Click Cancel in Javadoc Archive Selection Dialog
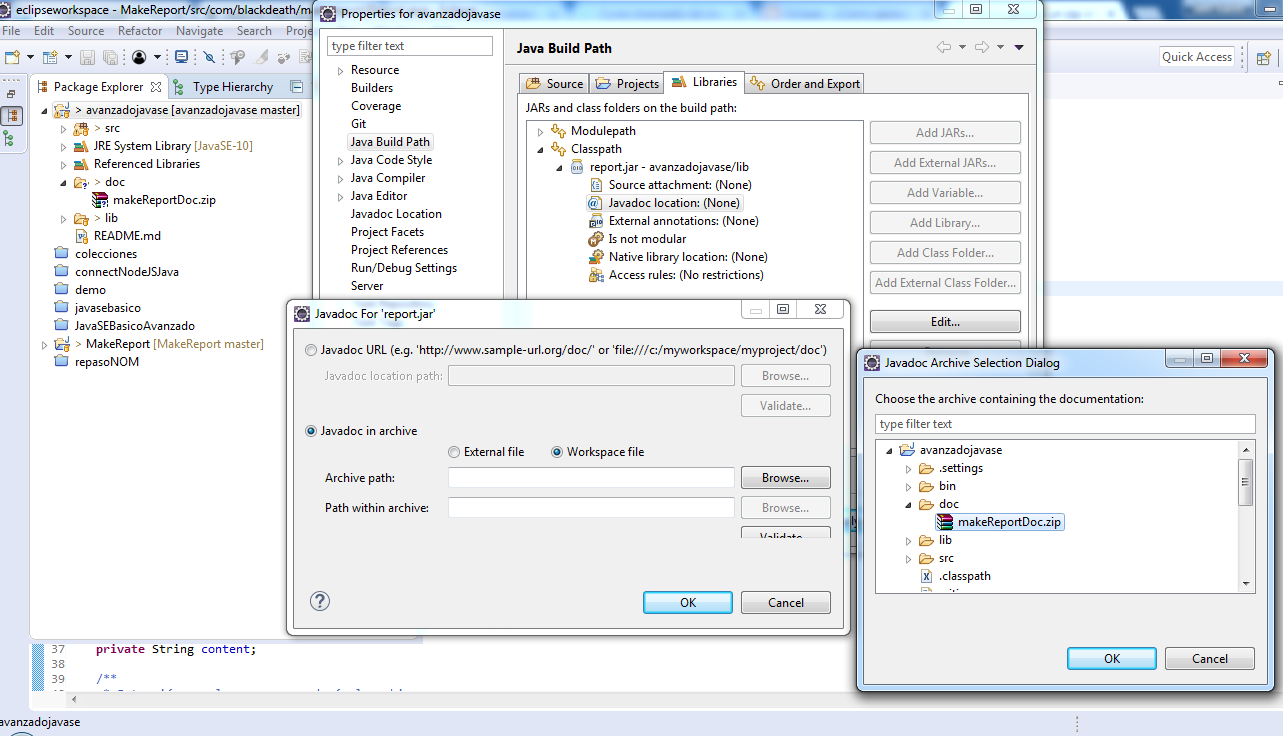Screen dimensions: 1283x736 click(x=1210, y=658)
